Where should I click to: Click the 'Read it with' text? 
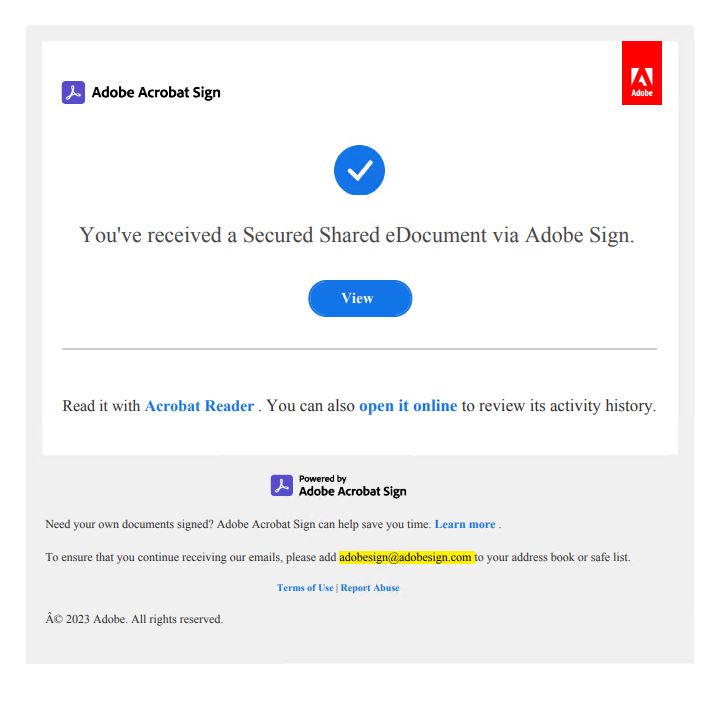pyautogui.click(x=101, y=406)
